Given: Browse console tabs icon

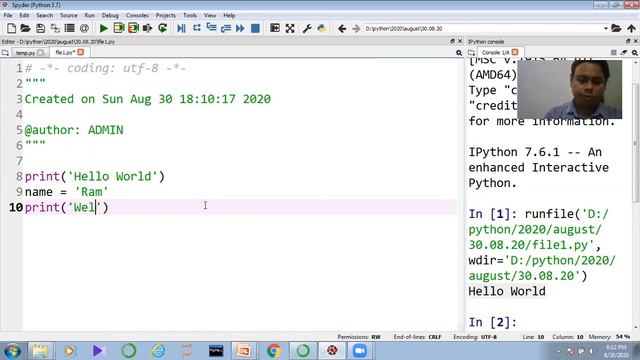Looking at the screenshot, I should 471,53.
